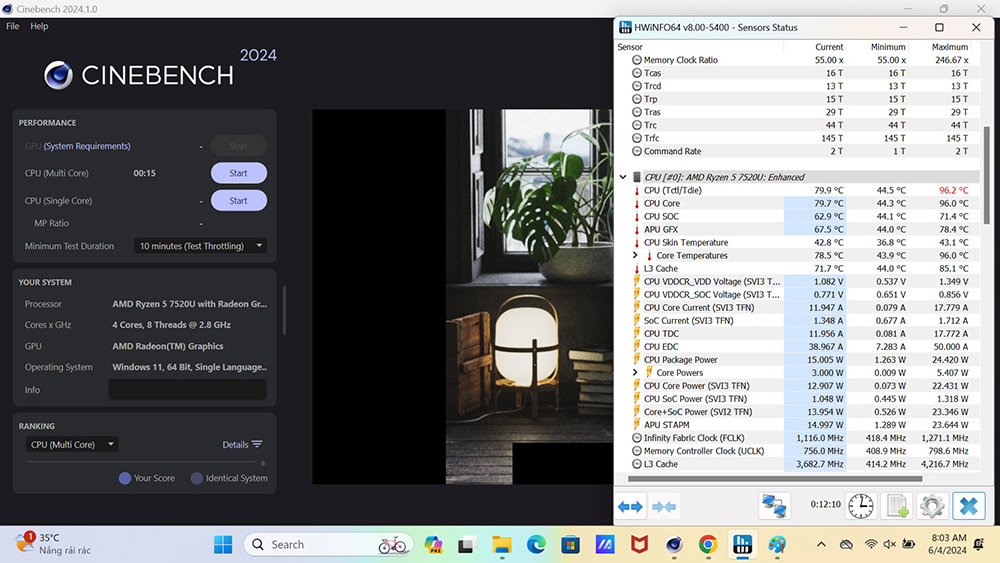
Task: Select the Infinity Fabric Clock (FCLK) row
Action: pos(797,438)
